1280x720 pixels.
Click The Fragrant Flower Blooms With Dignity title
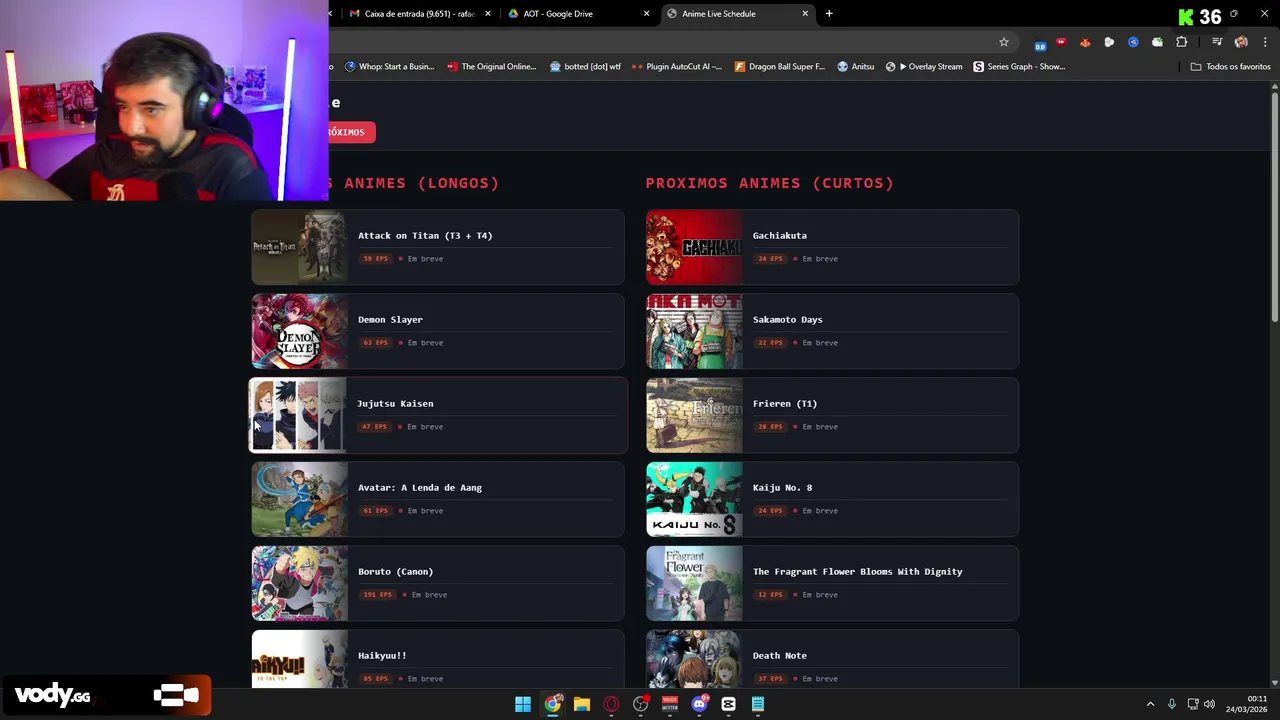pyautogui.click(x=857, y=571)
